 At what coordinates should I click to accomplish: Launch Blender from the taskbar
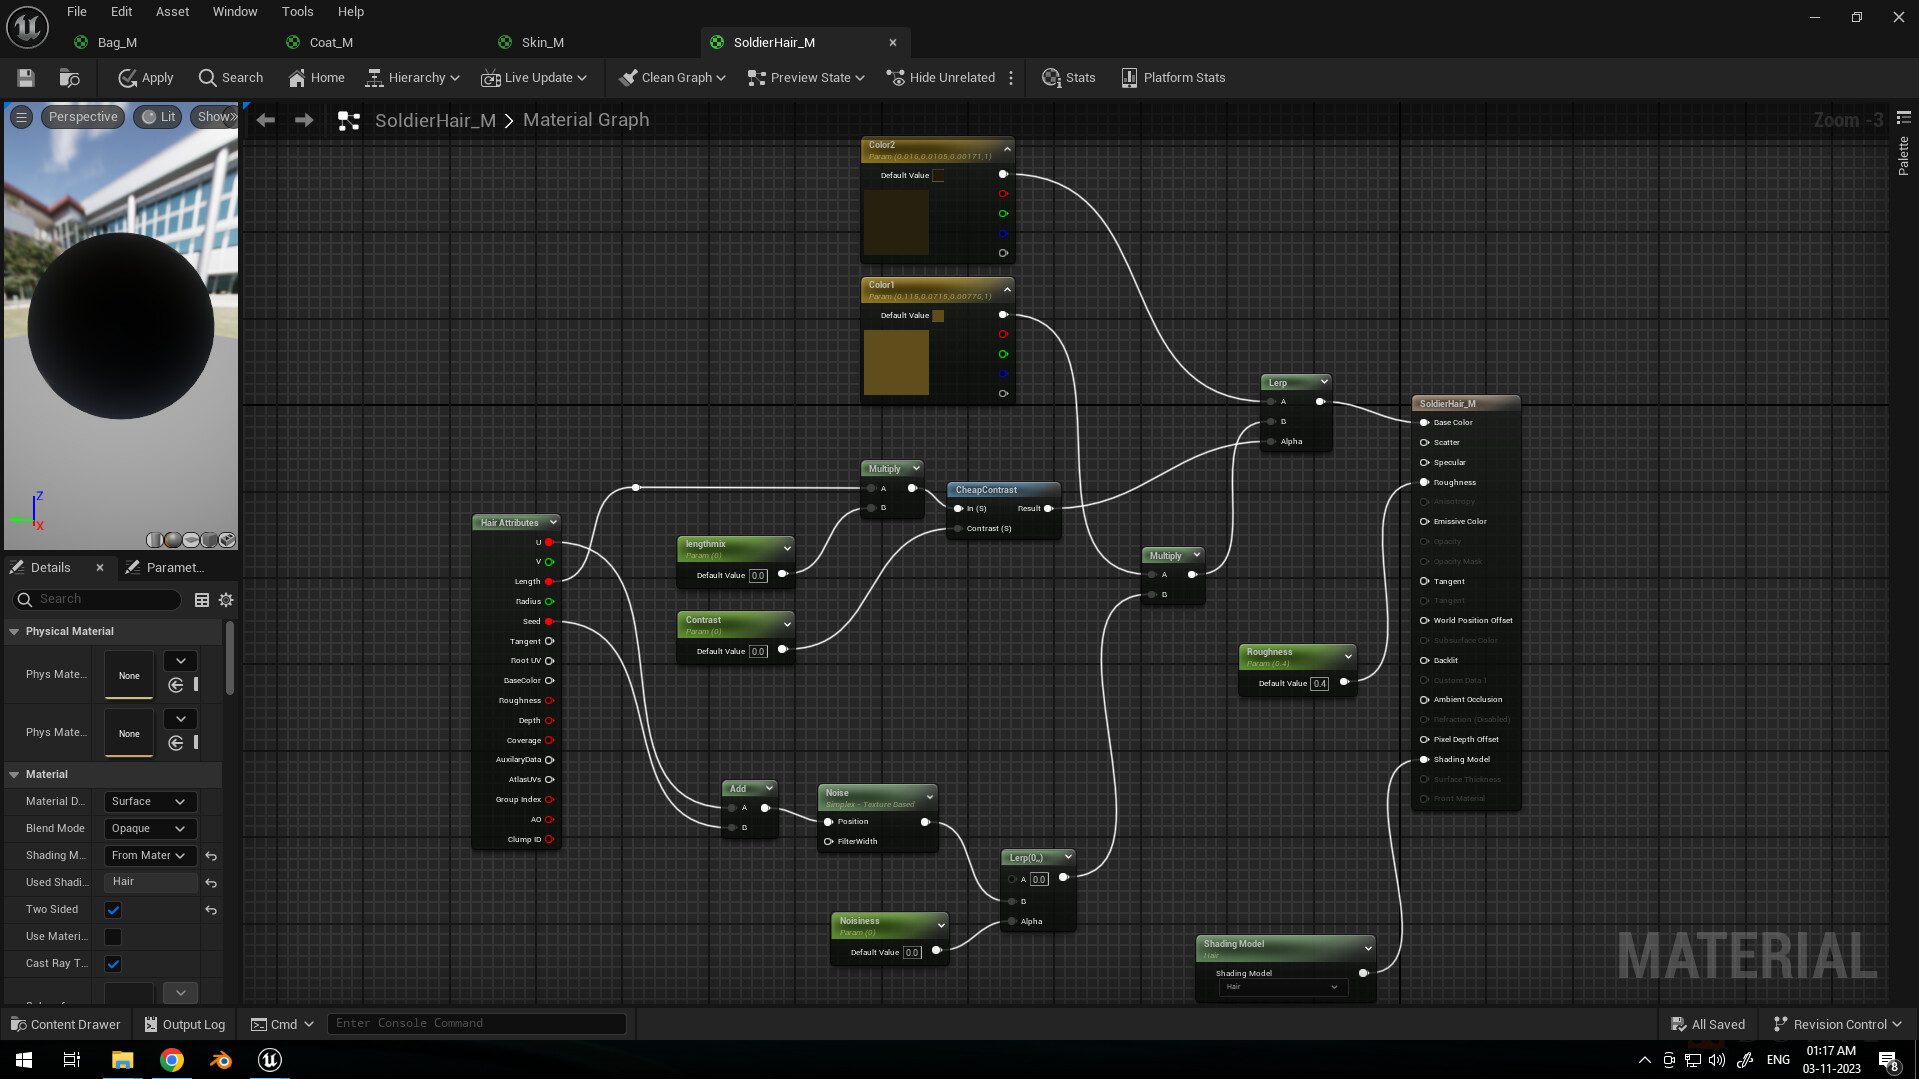pos(221,1060)
